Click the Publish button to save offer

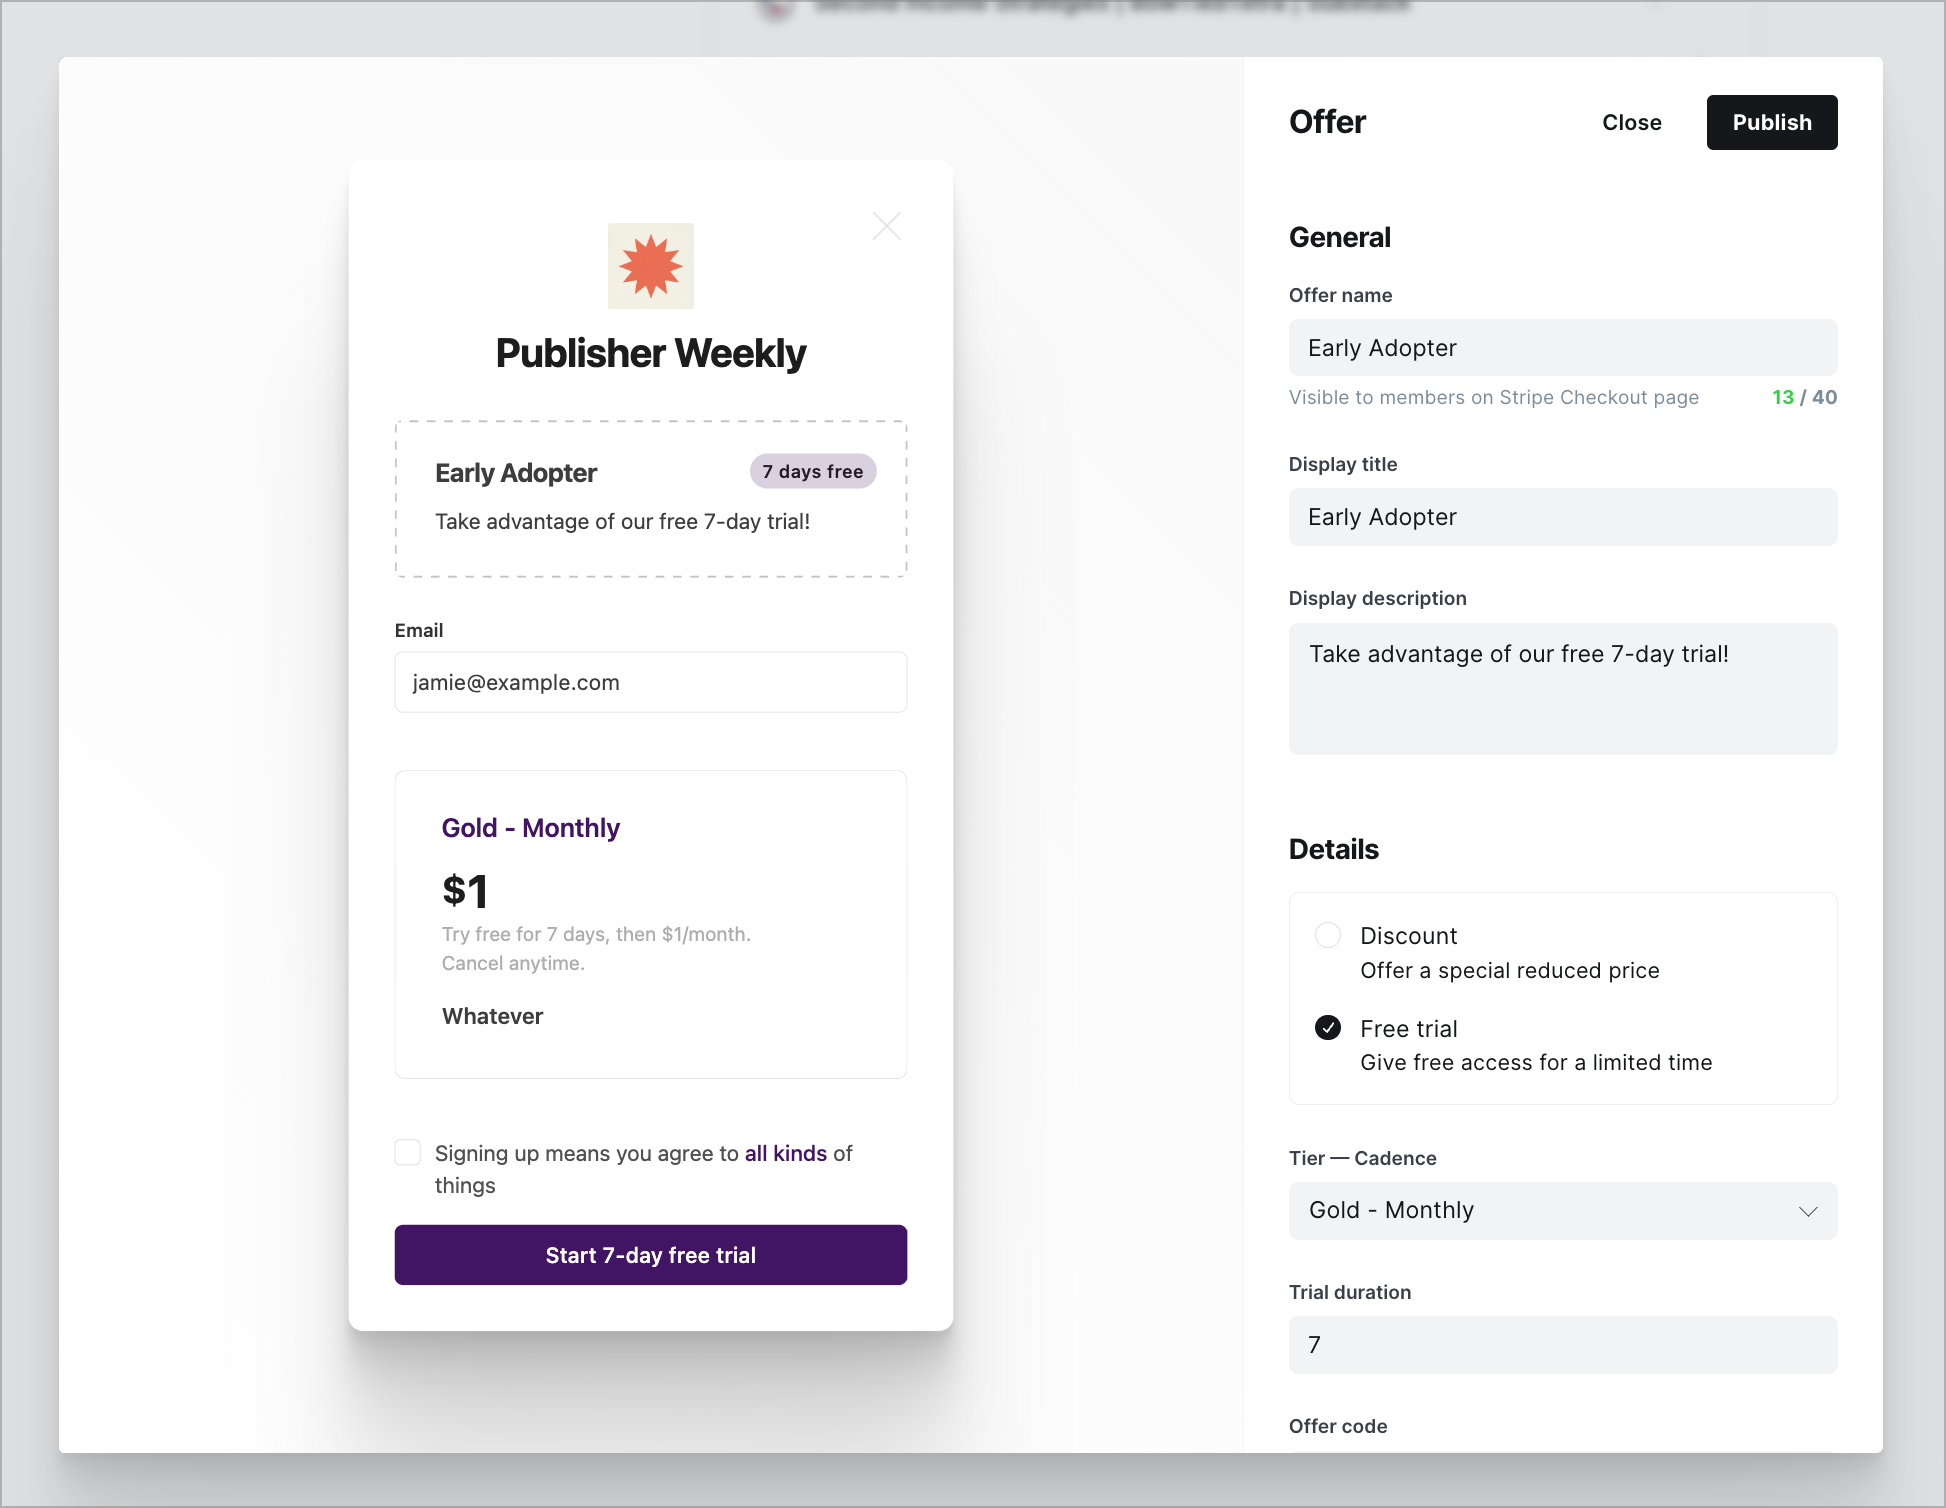pos(1771,122)
